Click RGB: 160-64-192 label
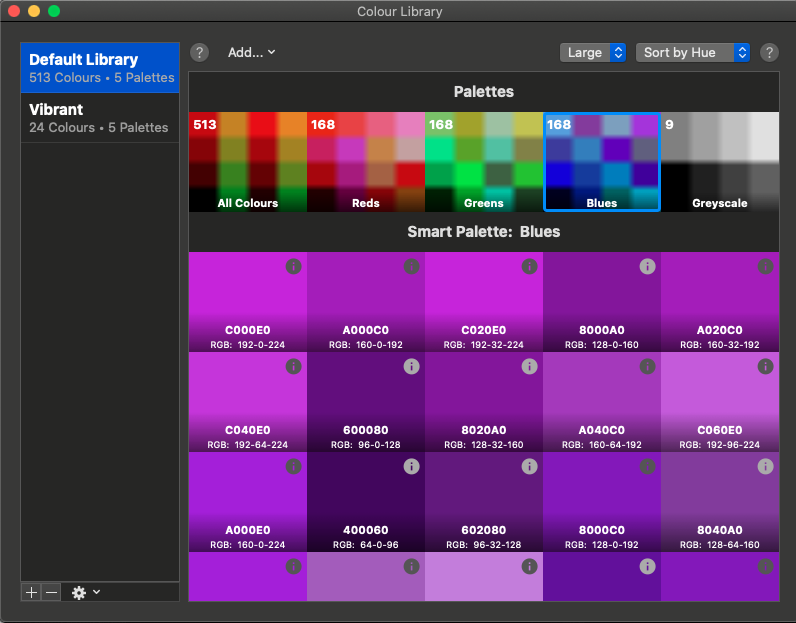The height and width of the screenshot is (623, 796). pyautogui.click(x=602, y=445)
